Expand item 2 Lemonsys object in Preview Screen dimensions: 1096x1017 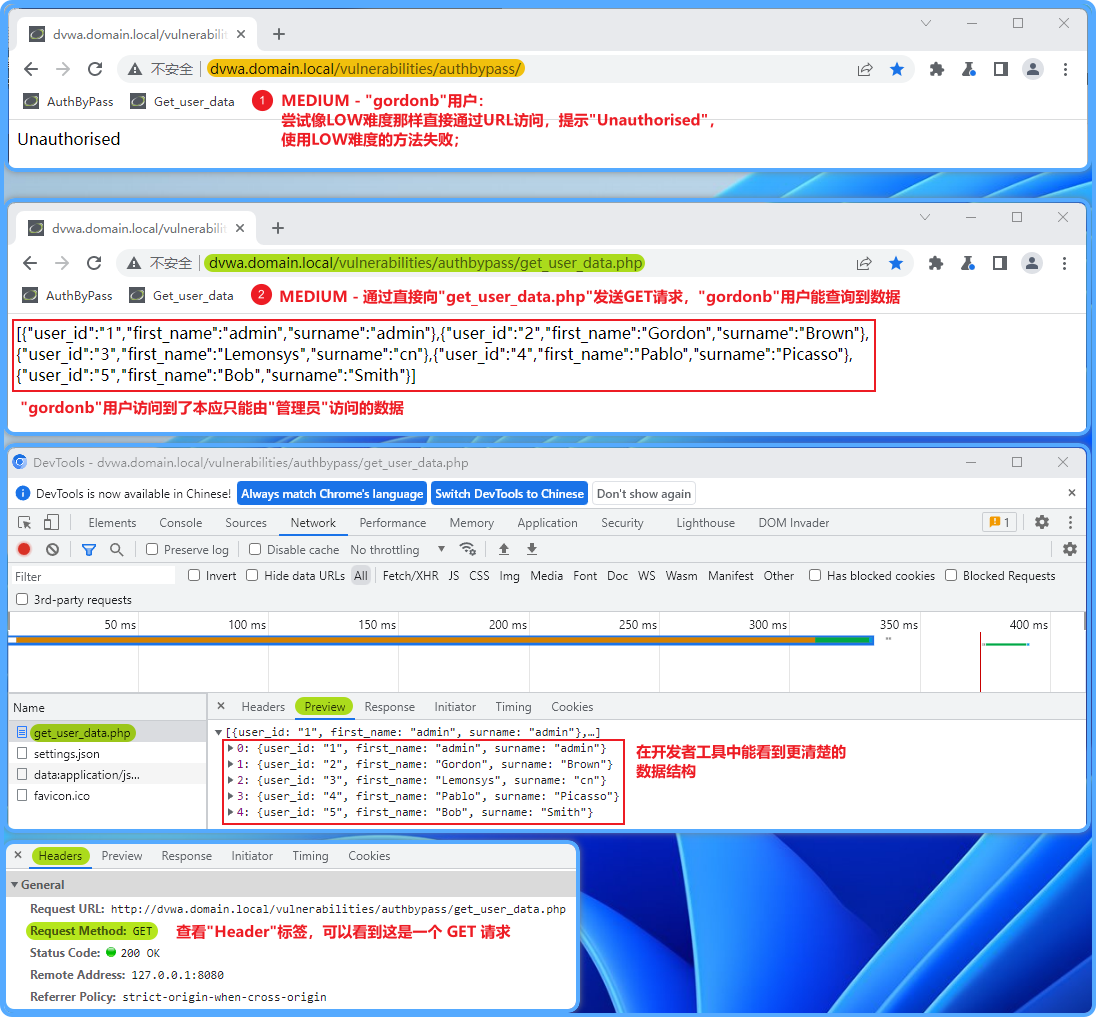click(x=231, y=780)
